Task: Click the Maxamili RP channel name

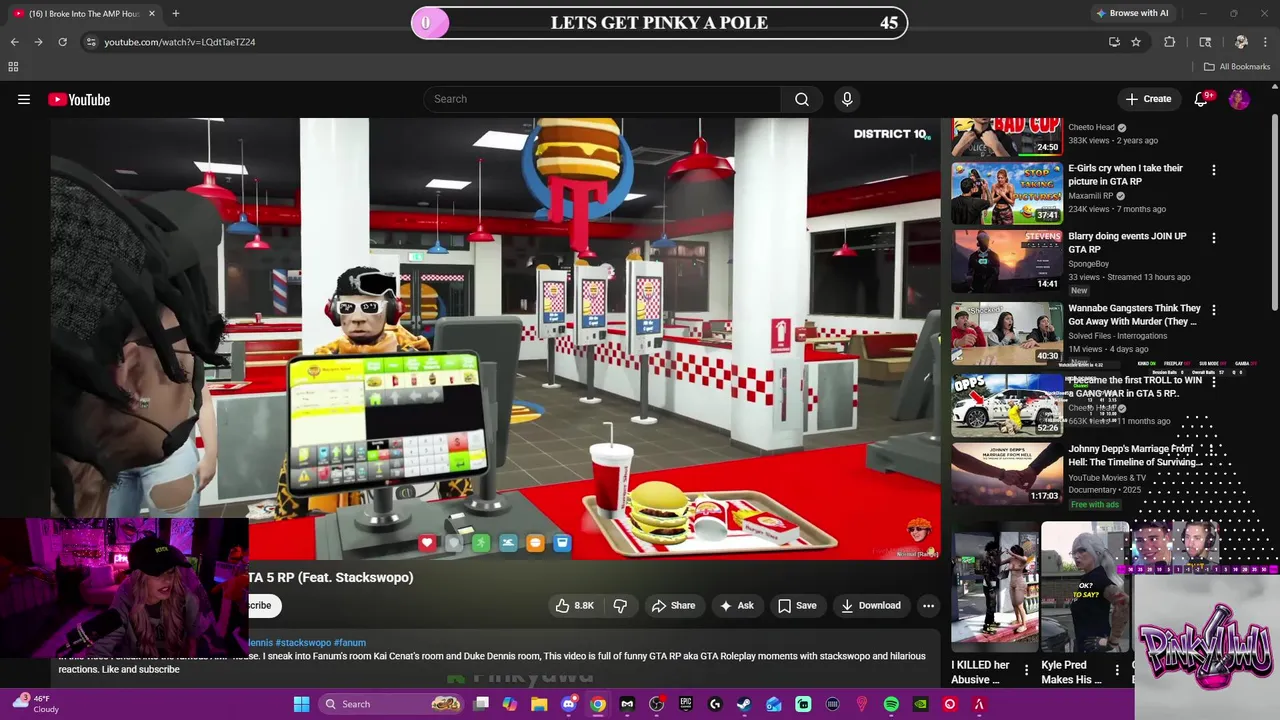Action: point(1090,196)
